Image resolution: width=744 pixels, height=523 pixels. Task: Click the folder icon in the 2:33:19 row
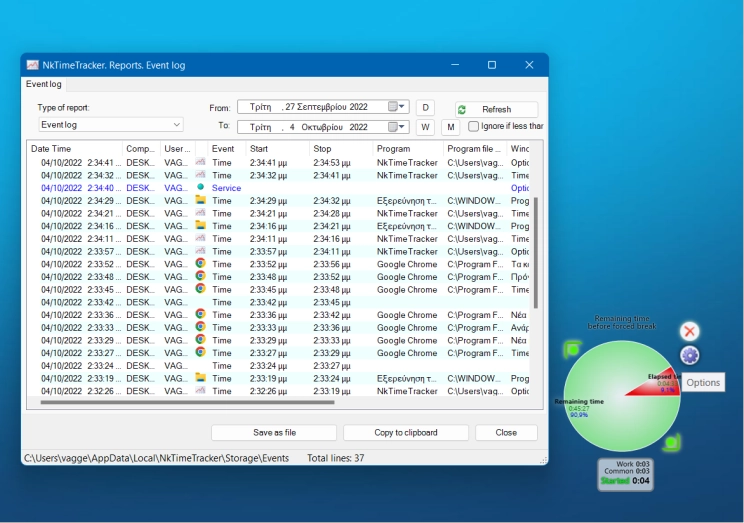coord(201,378)
